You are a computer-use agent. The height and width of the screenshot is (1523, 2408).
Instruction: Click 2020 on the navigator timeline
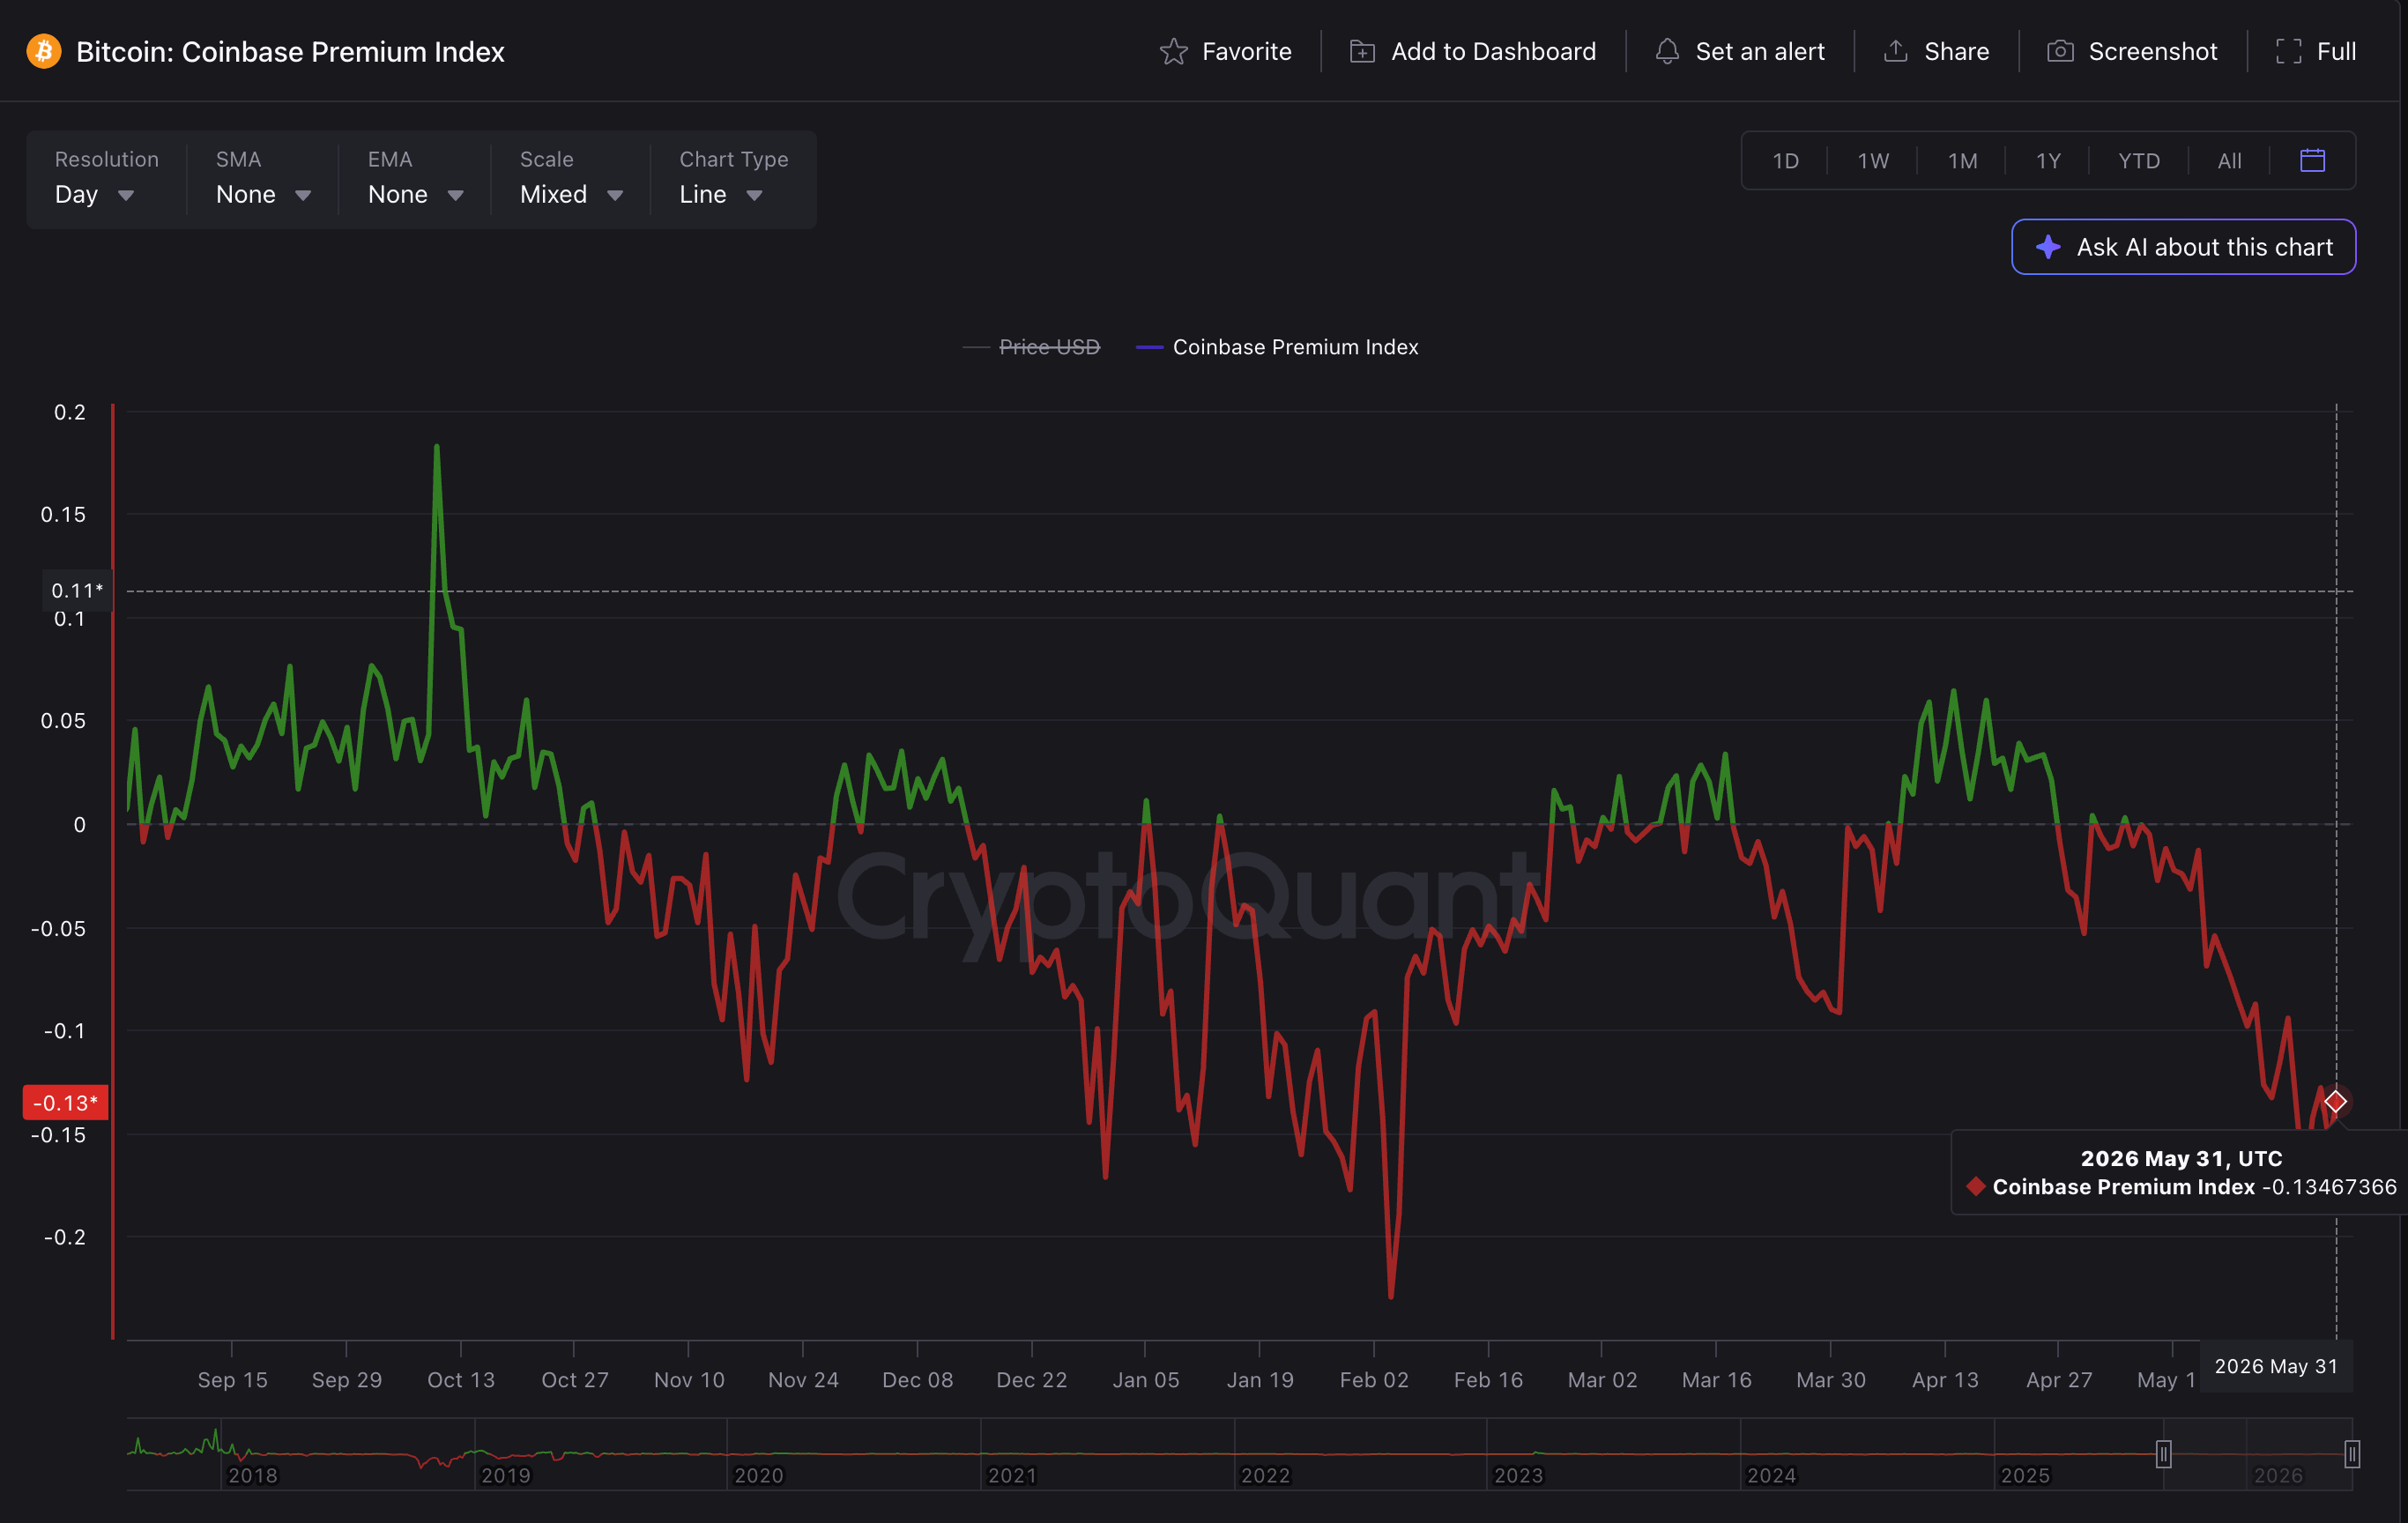click(758, 1475)
